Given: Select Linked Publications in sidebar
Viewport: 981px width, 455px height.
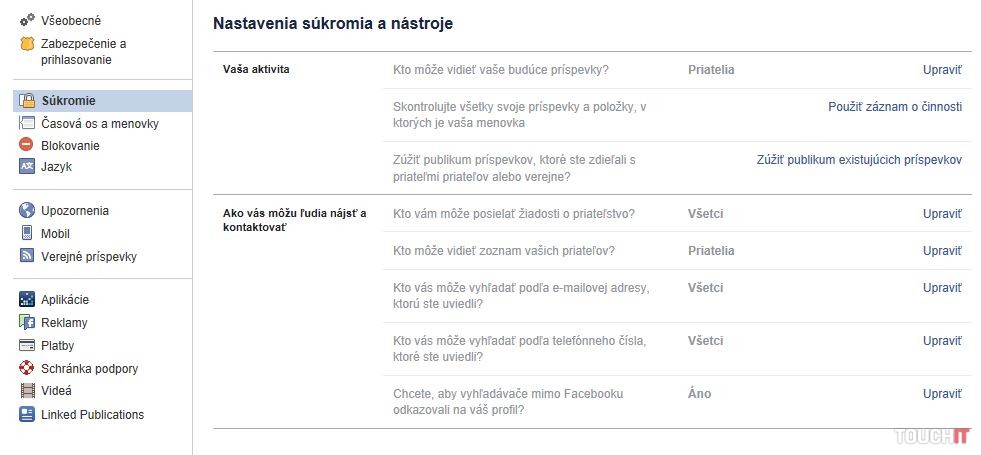Looking at the screenshot, I should pos(92,415).
